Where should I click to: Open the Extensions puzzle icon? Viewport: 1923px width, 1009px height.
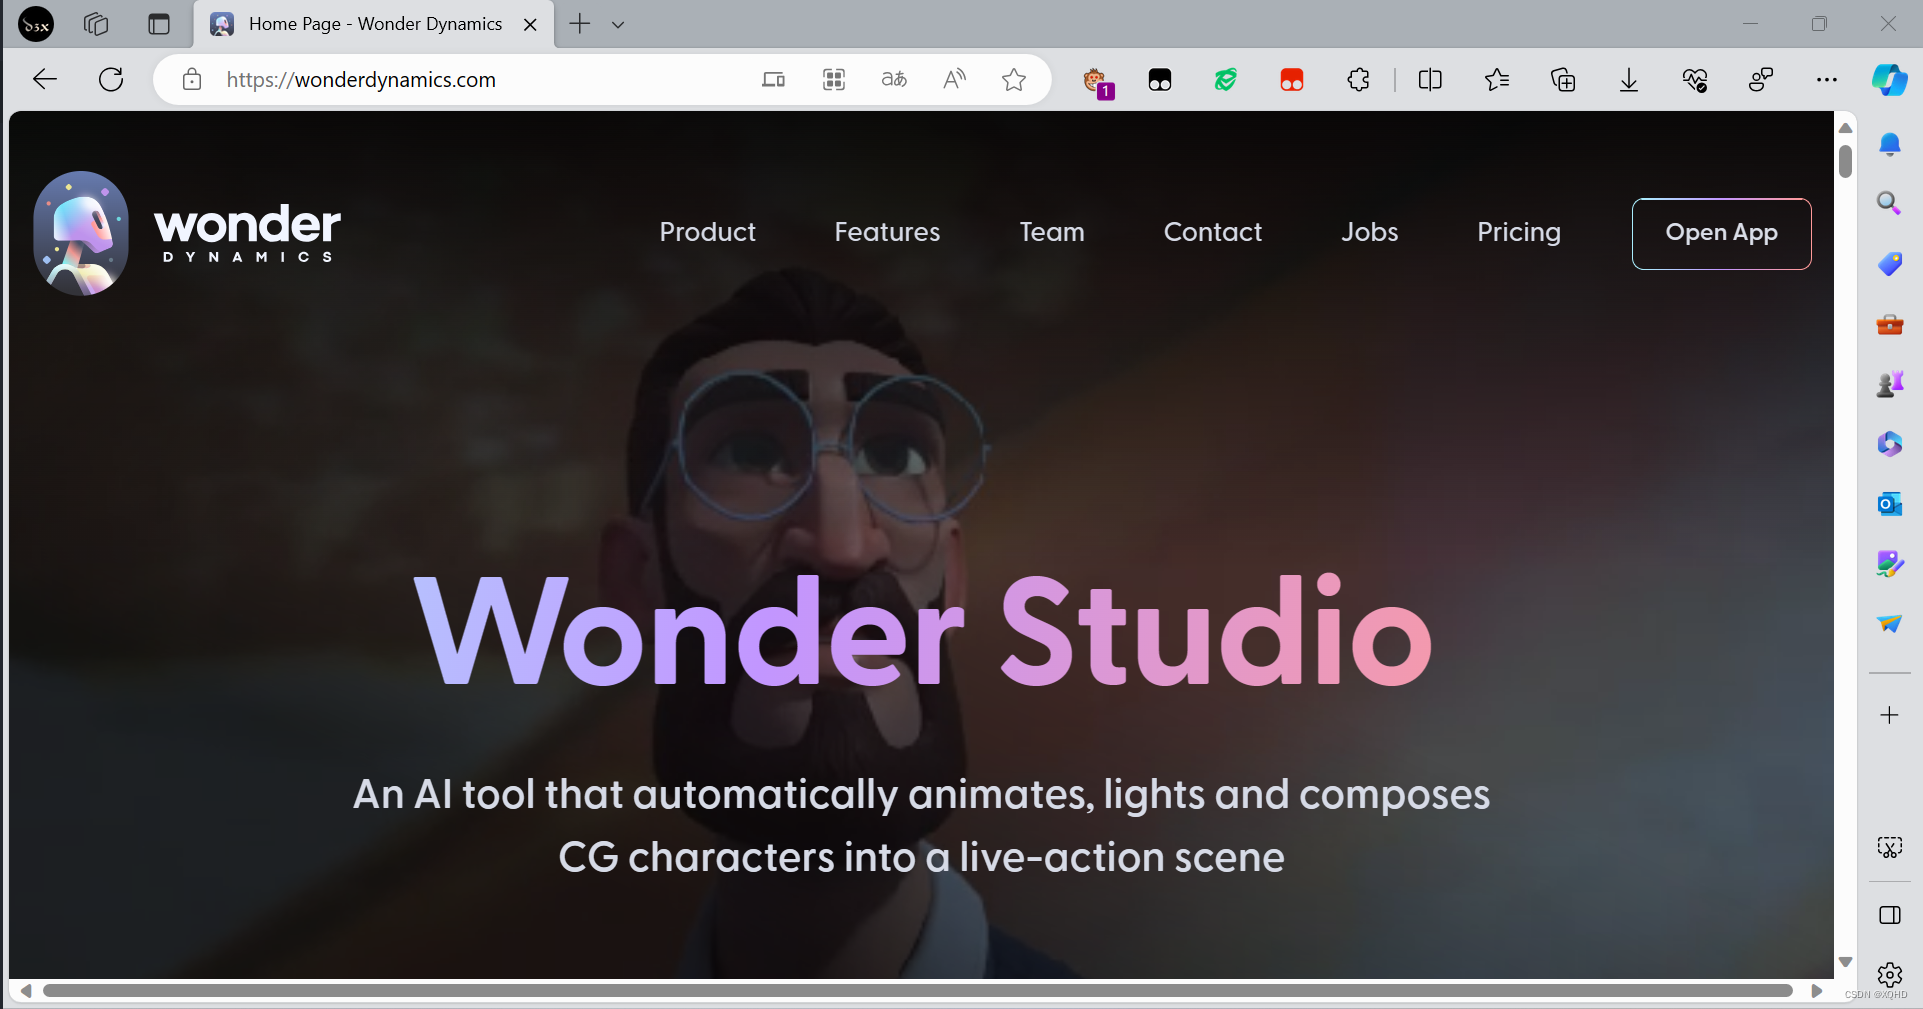click(x=1358, y=80)
